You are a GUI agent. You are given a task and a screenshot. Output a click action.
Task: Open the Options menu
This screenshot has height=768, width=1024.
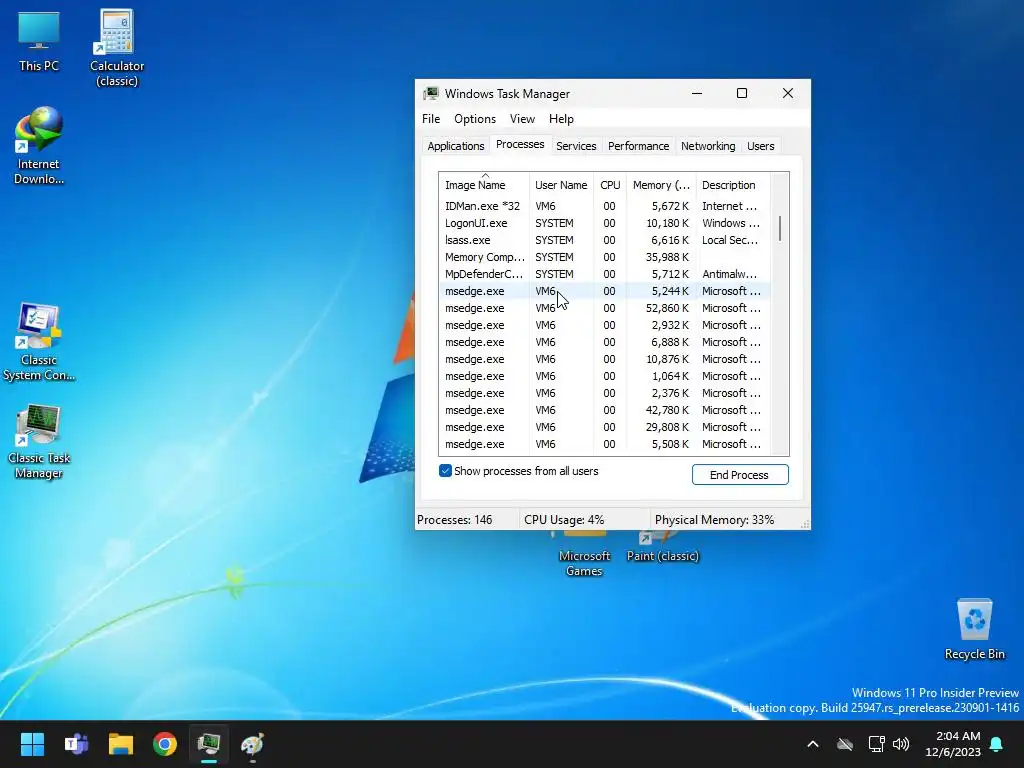click(475, 119)
